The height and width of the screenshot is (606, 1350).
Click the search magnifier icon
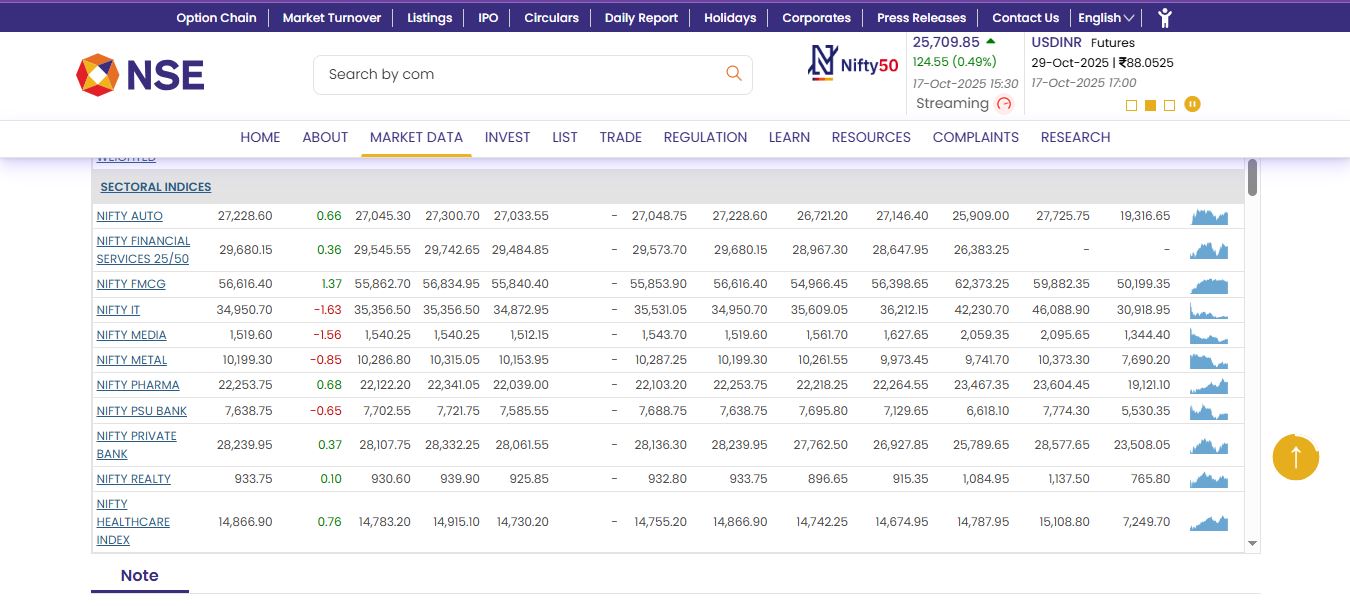tap(734, 74)
